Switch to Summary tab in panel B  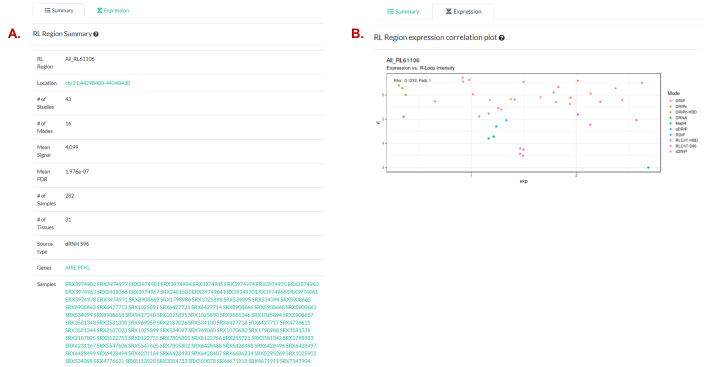(403, 11)
